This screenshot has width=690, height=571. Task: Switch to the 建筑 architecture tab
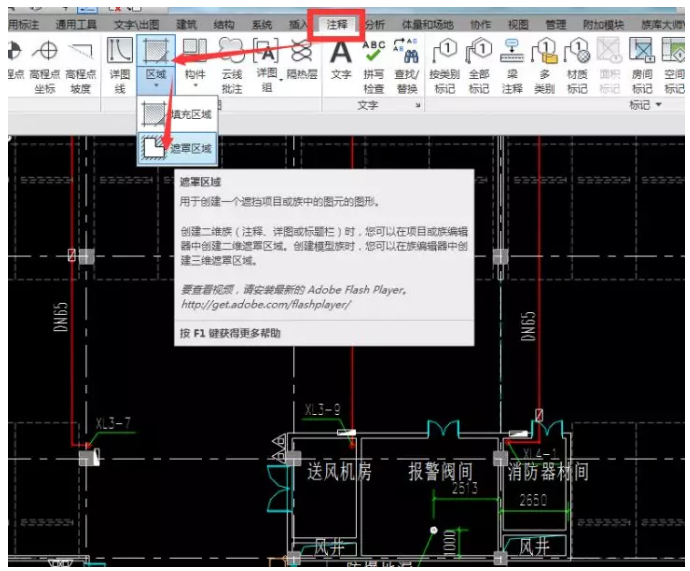[187, 25]
